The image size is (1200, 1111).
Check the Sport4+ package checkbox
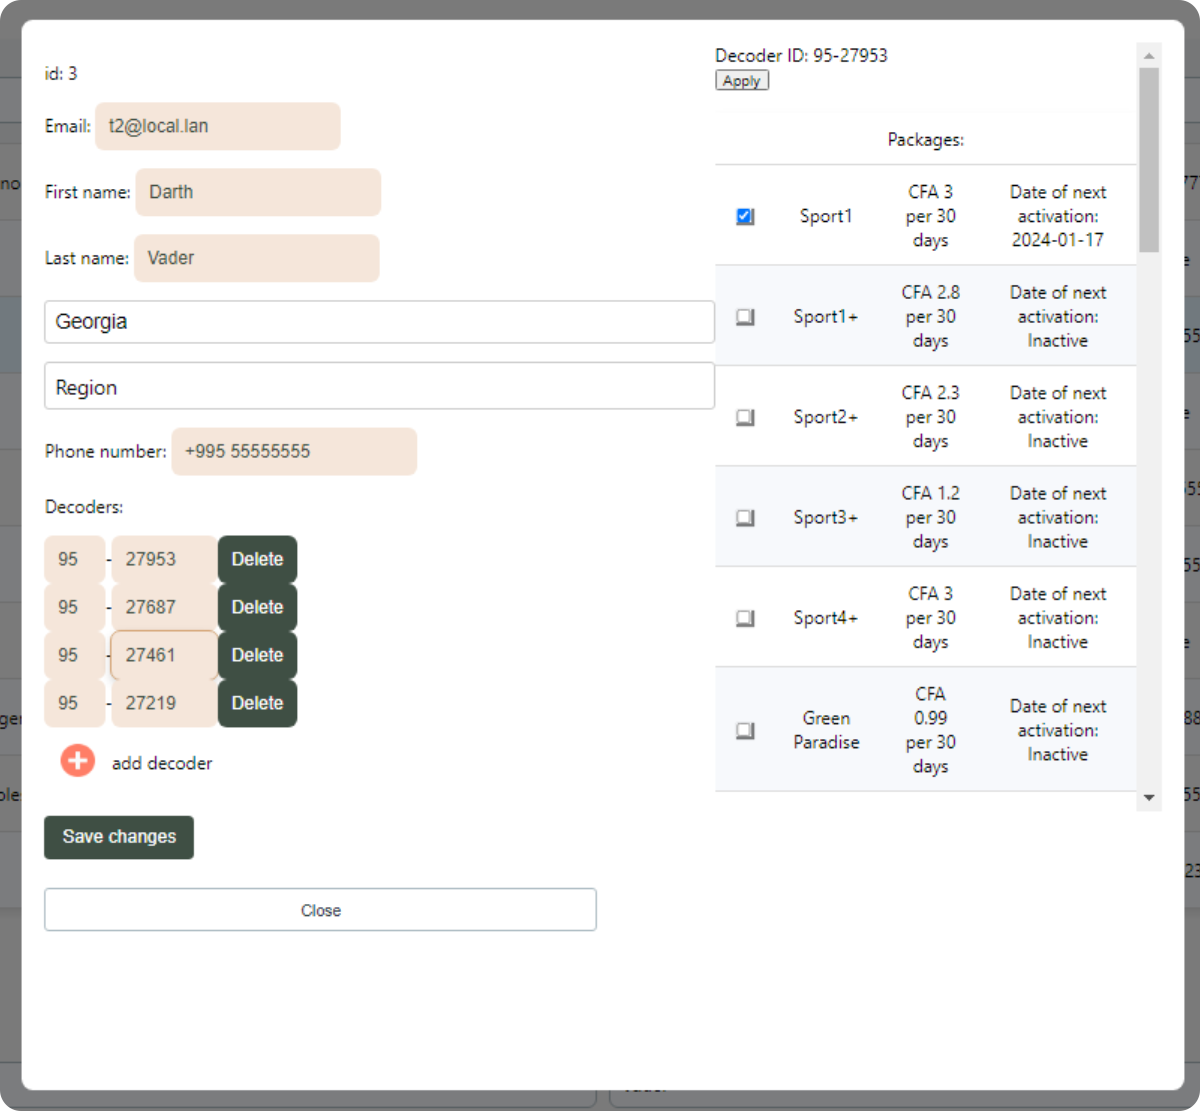click(745, 618)
